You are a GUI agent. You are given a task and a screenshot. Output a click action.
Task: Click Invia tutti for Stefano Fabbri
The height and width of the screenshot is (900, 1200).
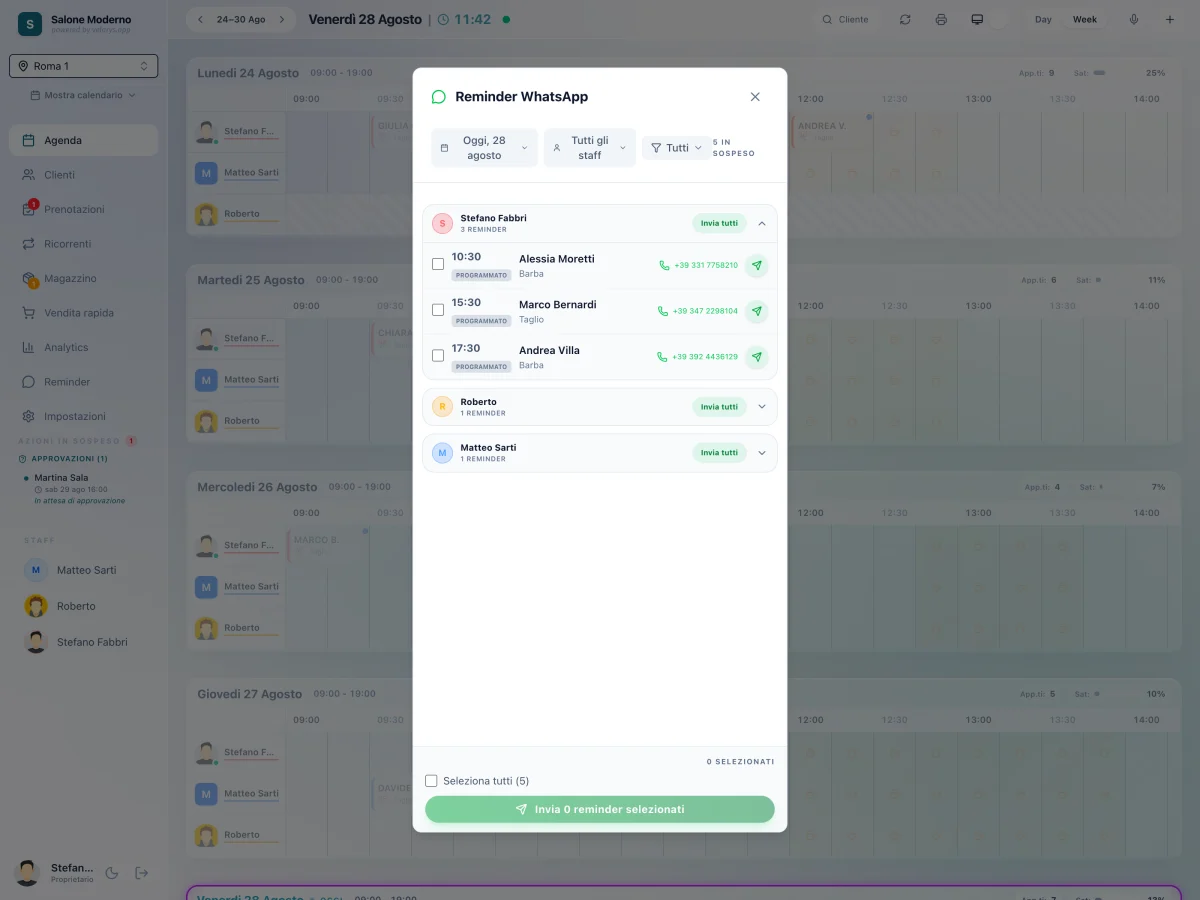(719, 224)
